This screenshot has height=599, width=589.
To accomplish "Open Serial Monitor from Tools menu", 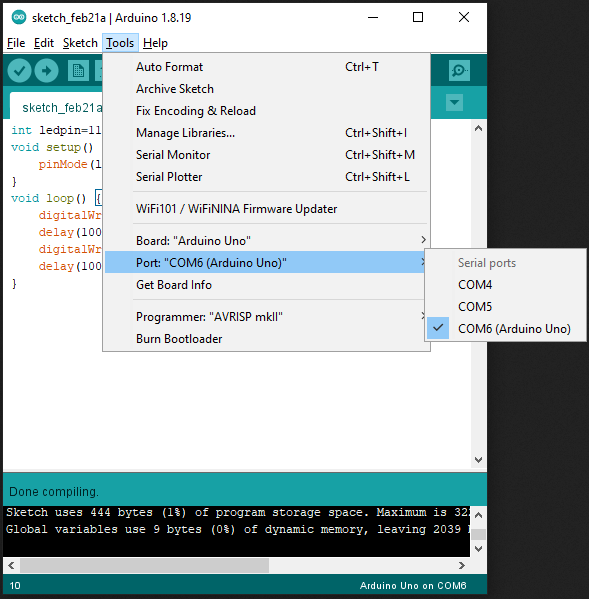I will [266, 155].
